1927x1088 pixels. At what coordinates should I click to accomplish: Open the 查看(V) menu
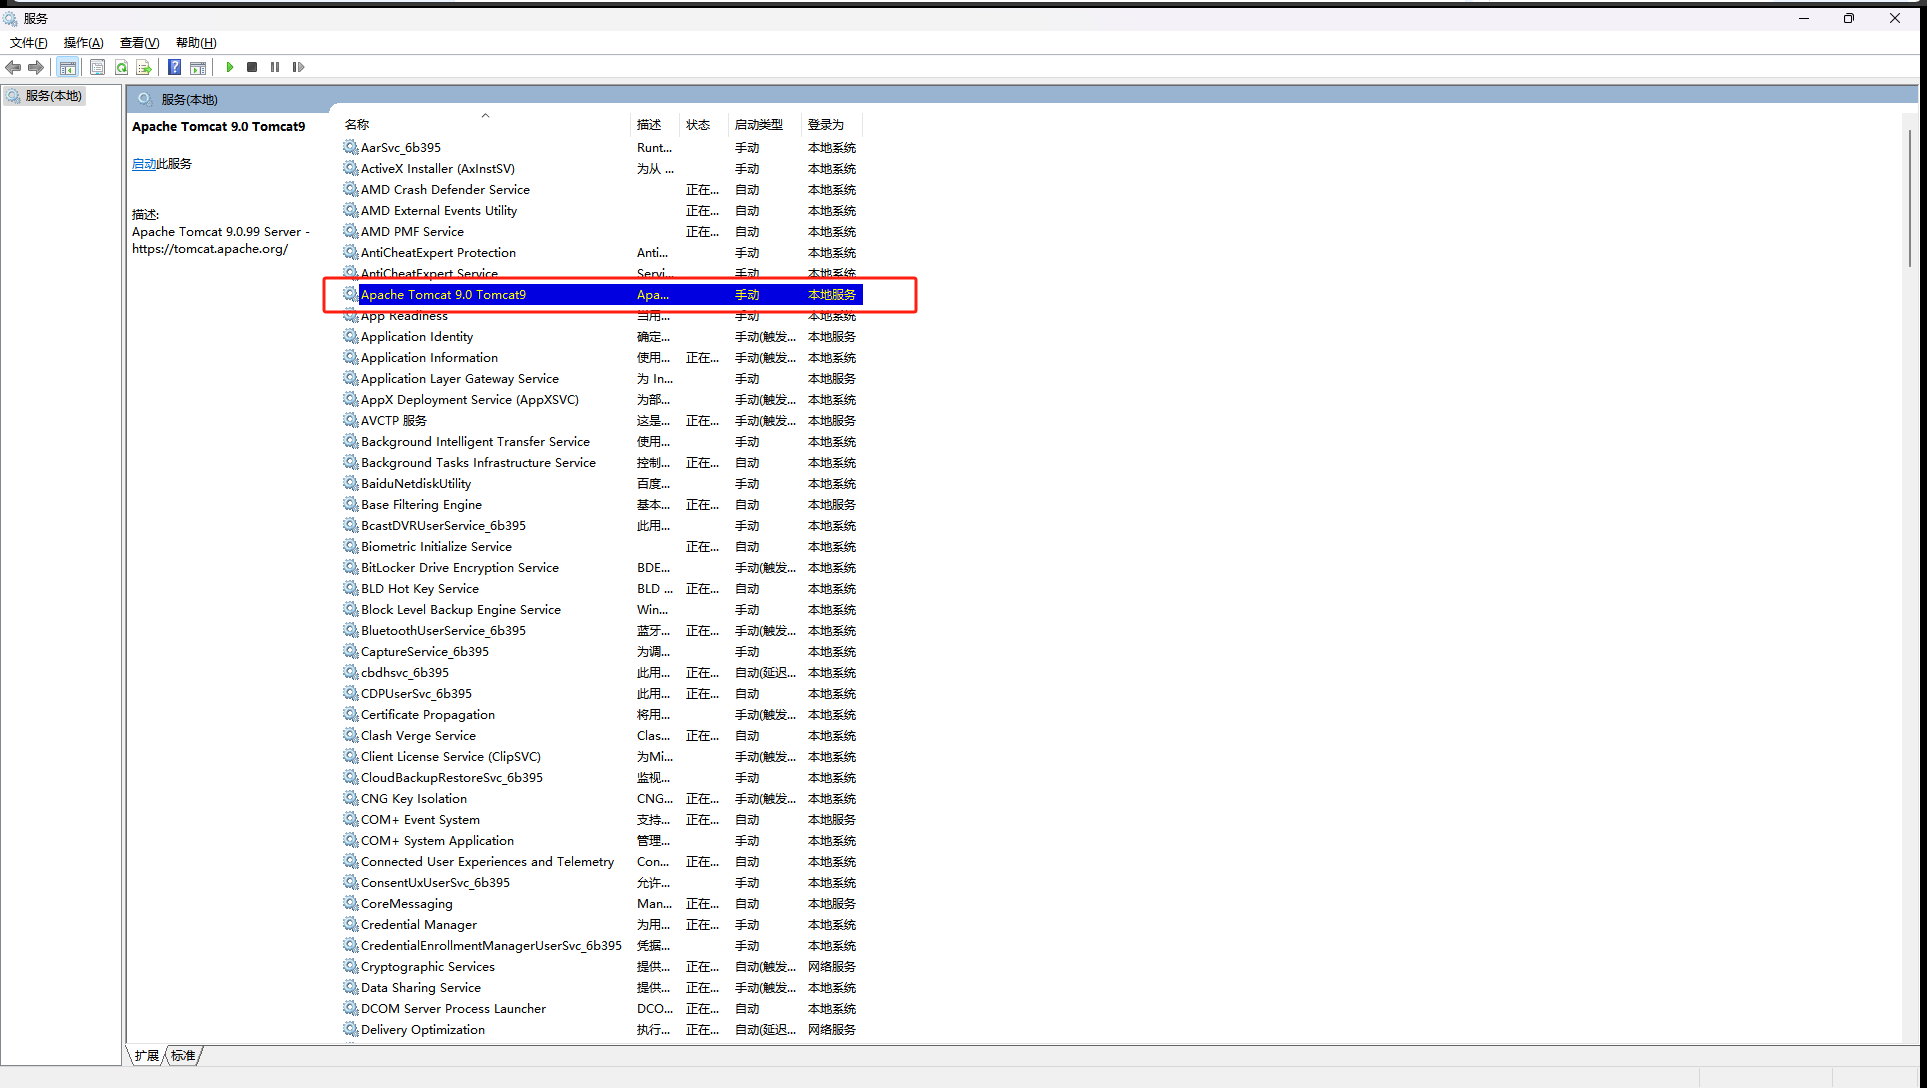click(139, 43)
